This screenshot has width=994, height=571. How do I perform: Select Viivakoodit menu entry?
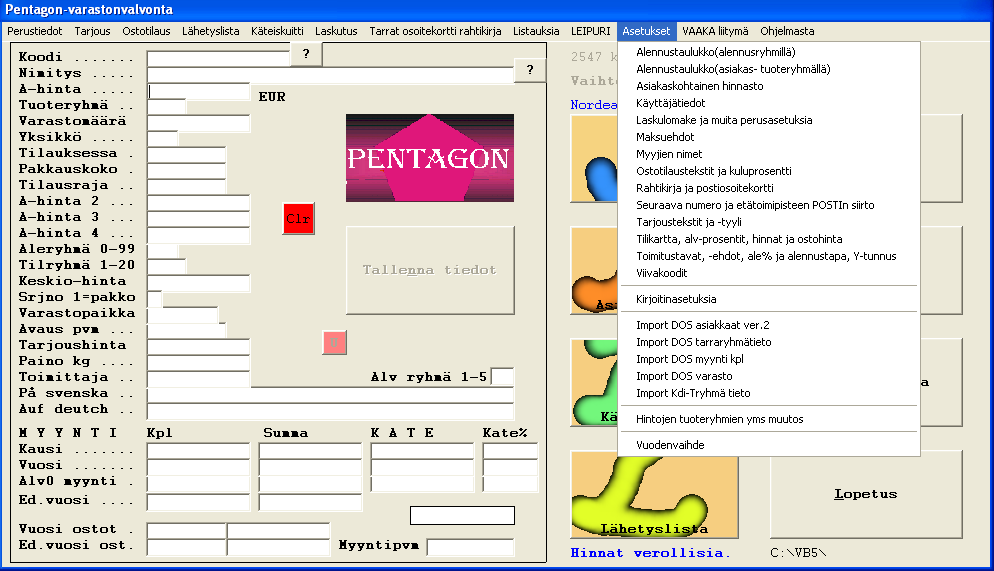coord(663,273)
